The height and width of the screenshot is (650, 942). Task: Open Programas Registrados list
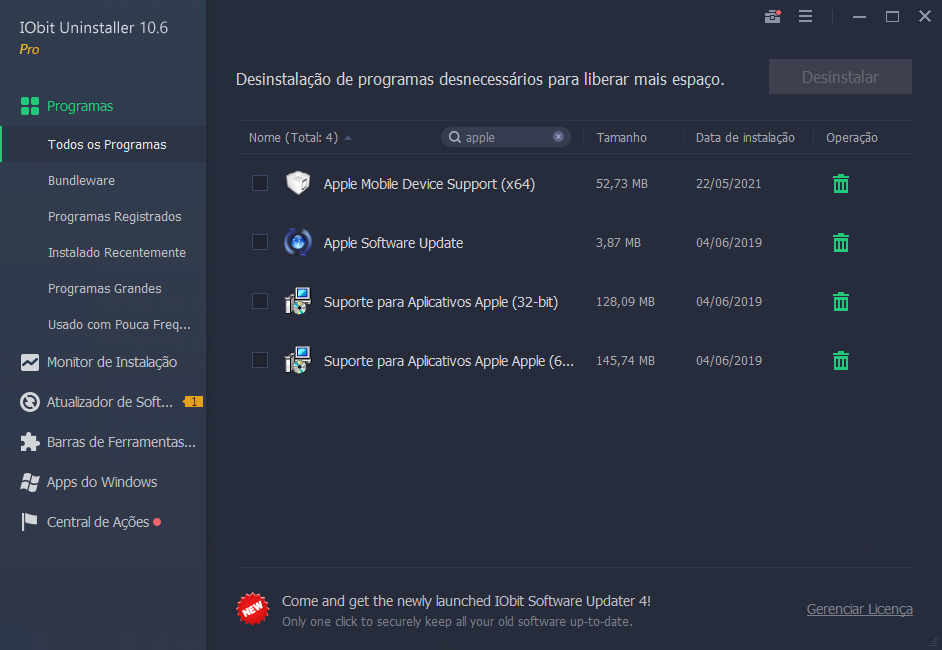(x=115, y=217)
